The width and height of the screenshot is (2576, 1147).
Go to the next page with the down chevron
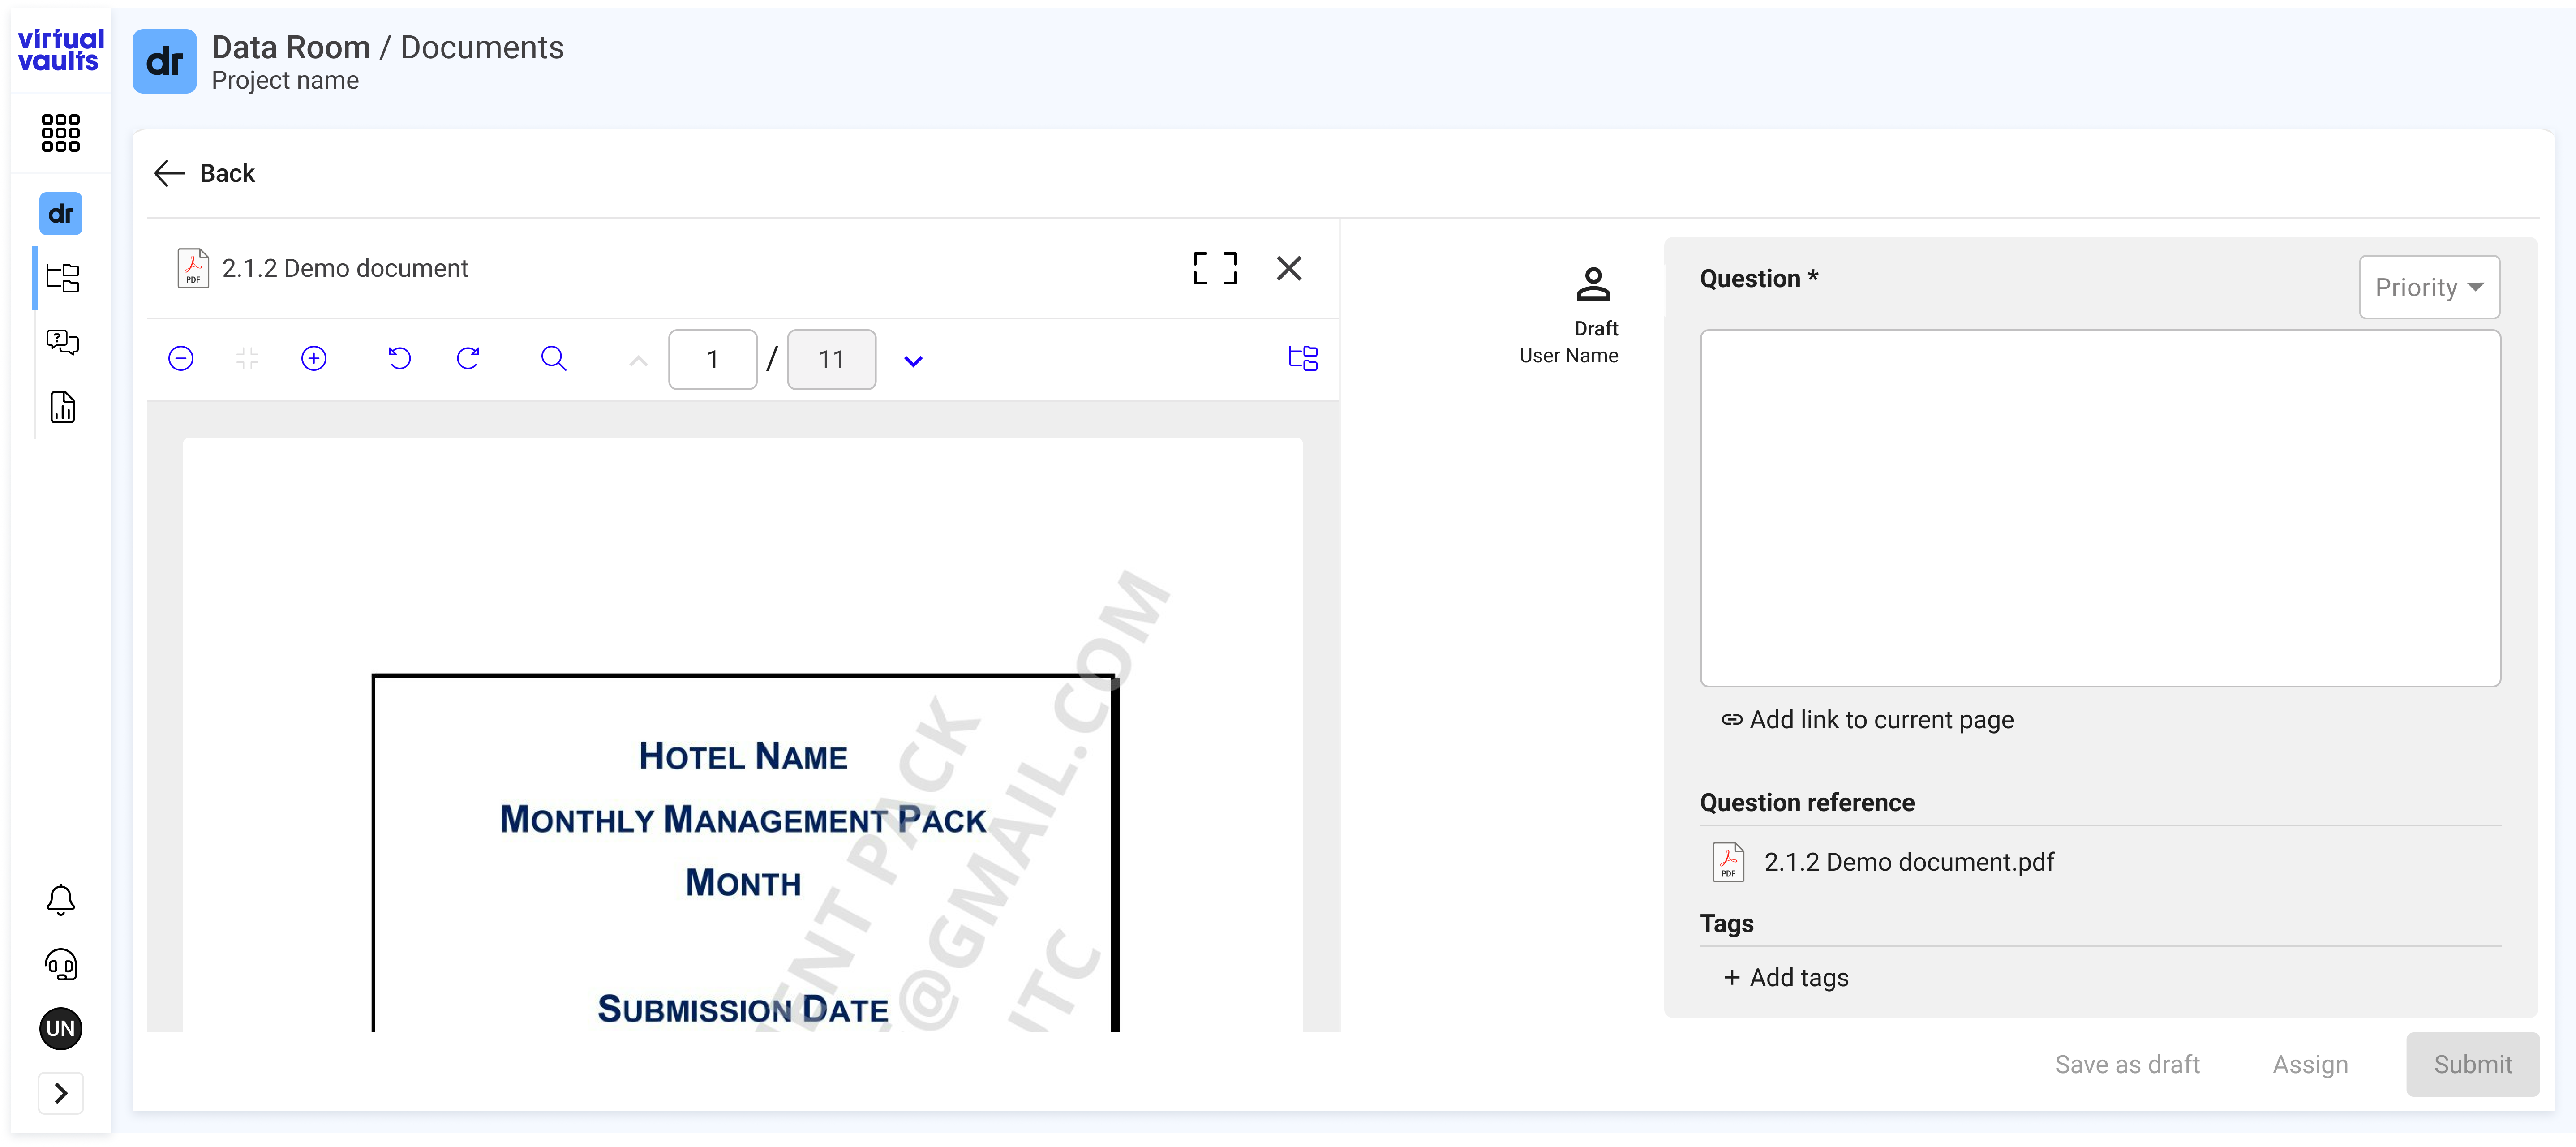913,361
